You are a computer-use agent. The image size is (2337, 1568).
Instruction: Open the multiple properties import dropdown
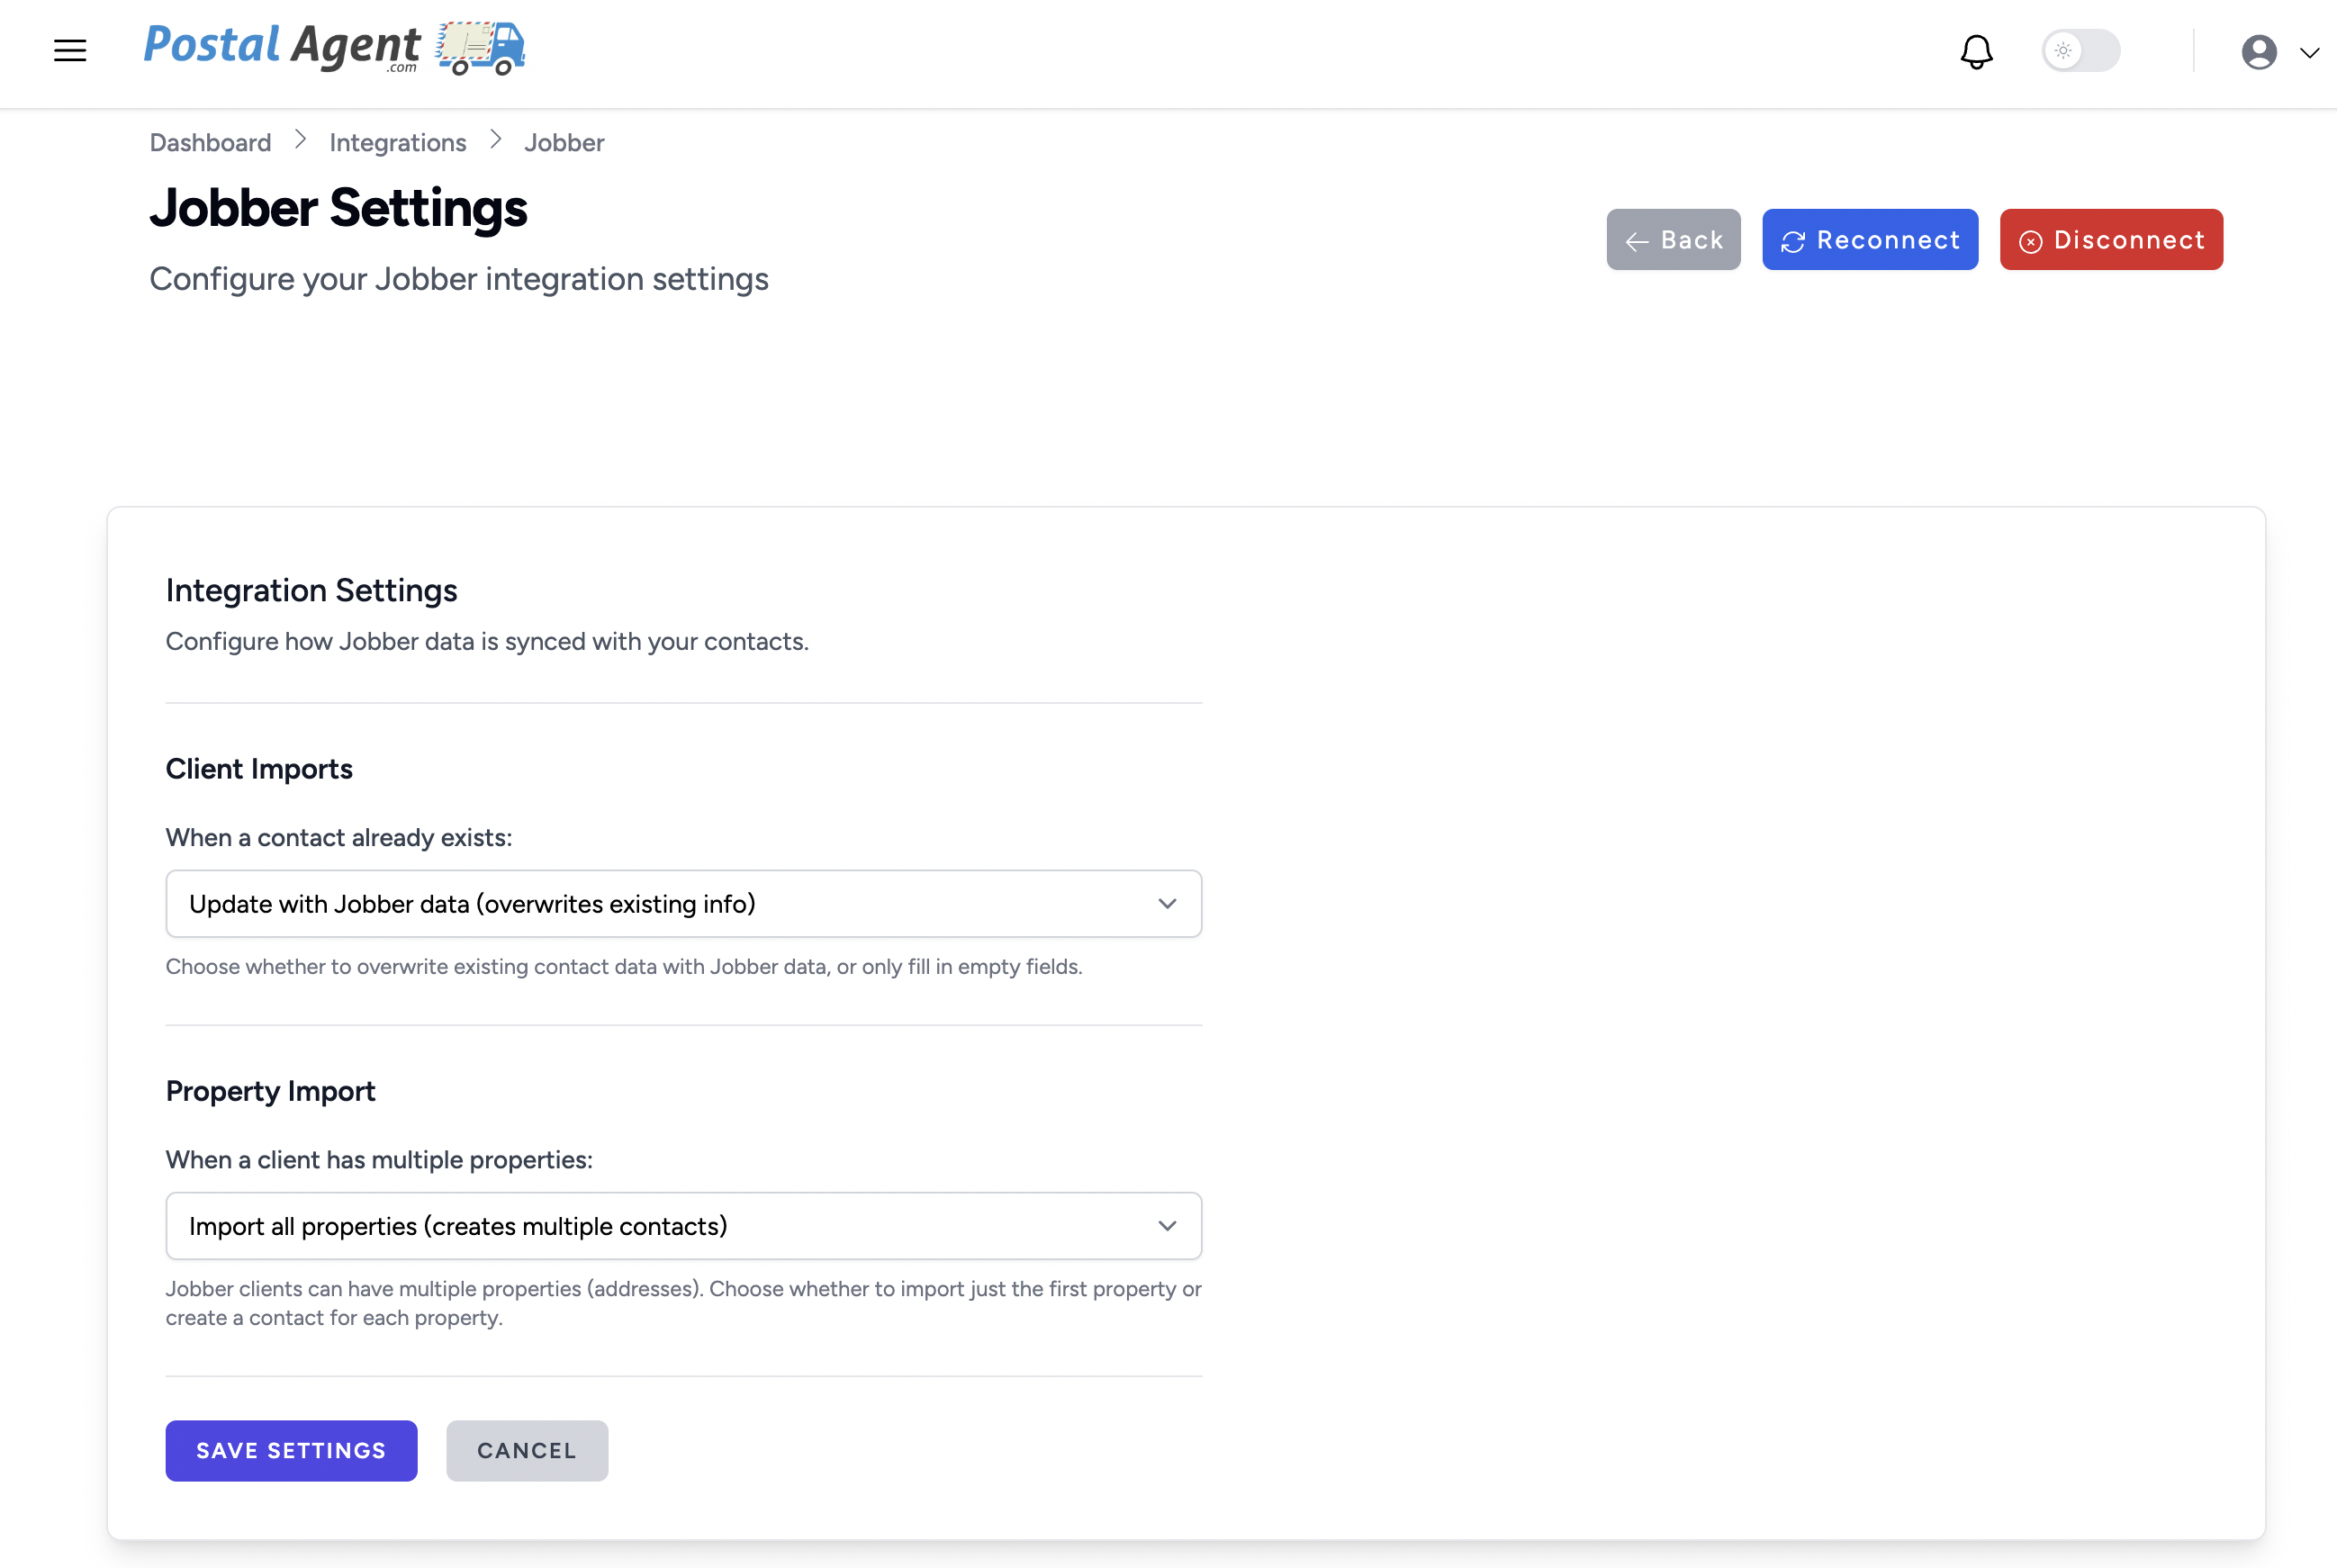click(683, 1226)
